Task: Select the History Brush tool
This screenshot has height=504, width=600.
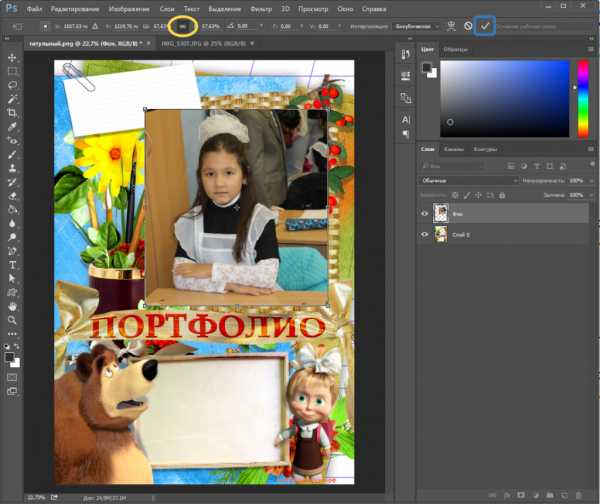Action: pos(12,182)
